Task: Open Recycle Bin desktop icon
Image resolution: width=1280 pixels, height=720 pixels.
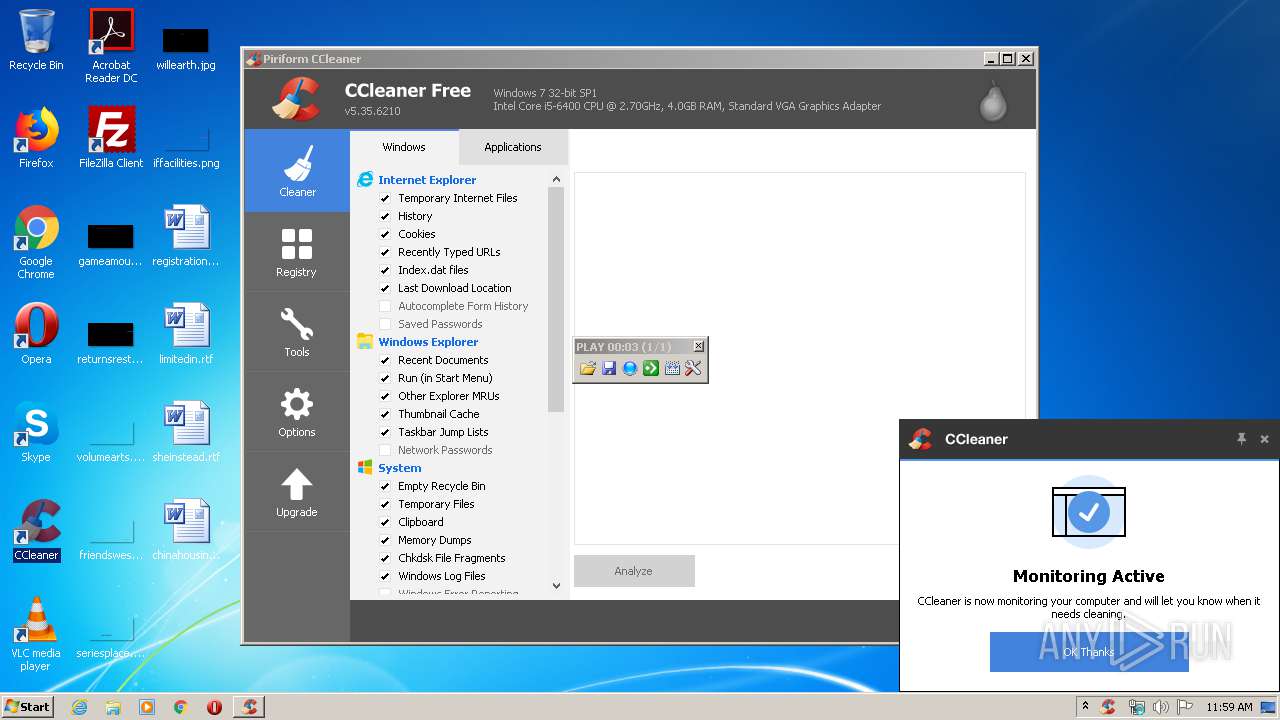Action: (x=36, y=40)
